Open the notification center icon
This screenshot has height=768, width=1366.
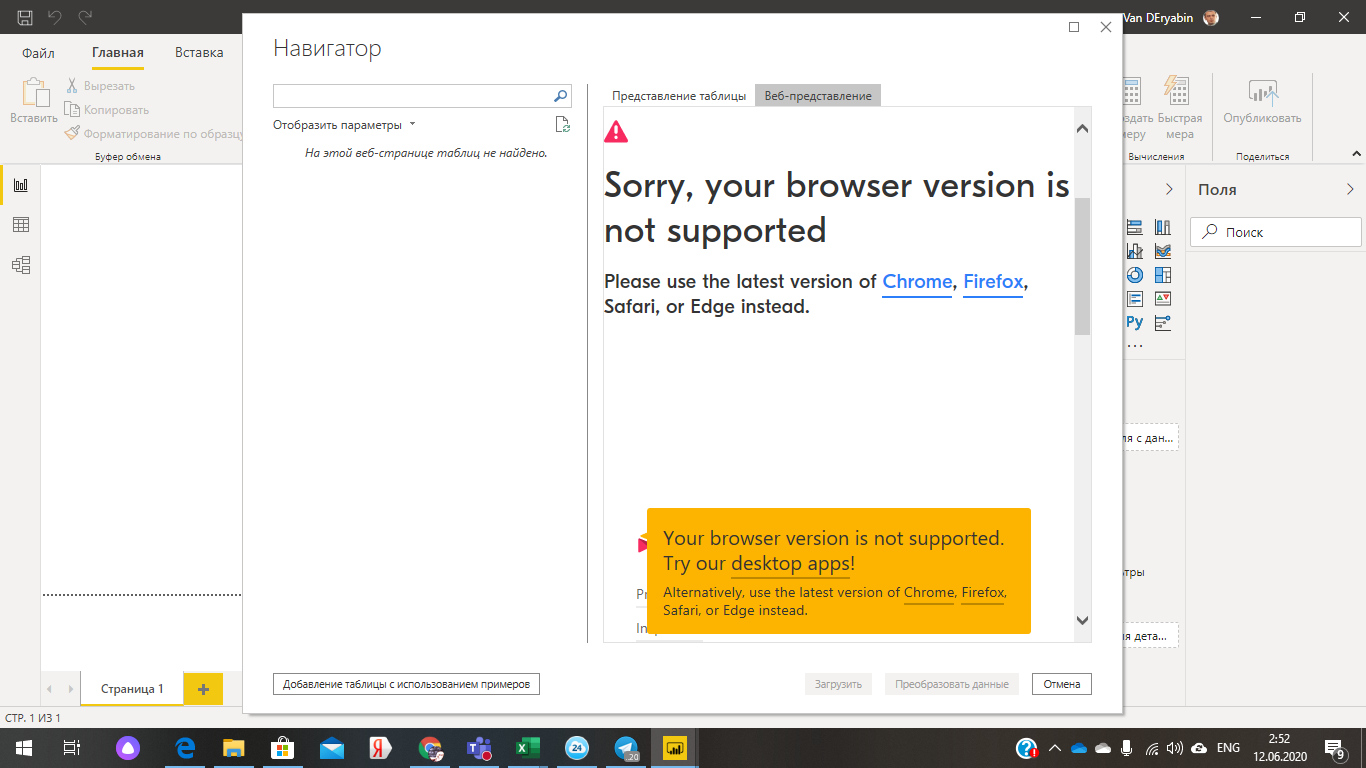(x=1333, y=747)
